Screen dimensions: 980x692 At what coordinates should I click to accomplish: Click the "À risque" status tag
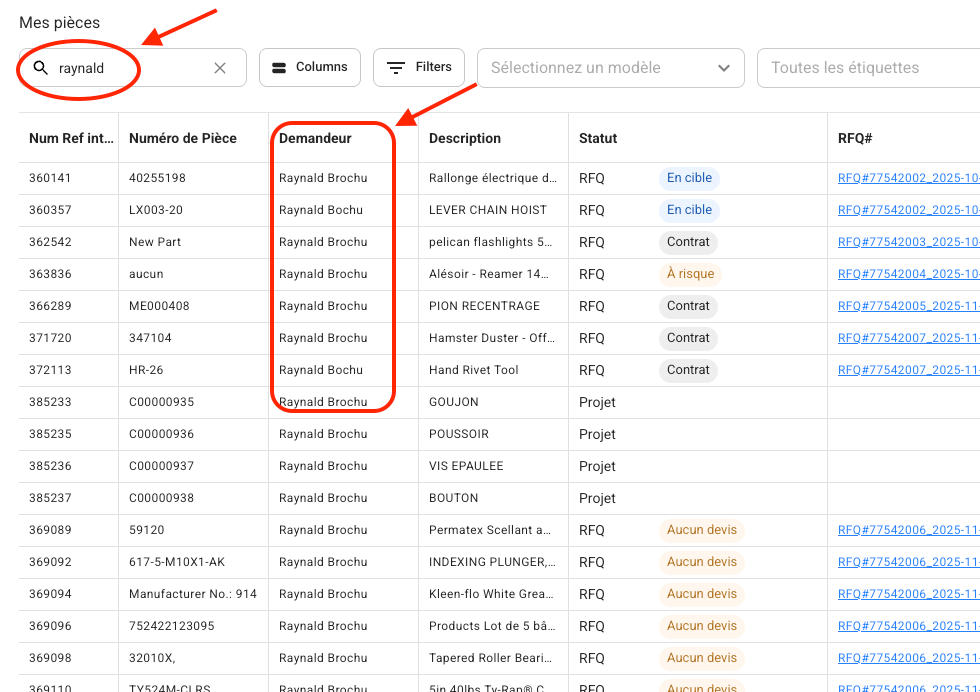click(x=689, y=274)
